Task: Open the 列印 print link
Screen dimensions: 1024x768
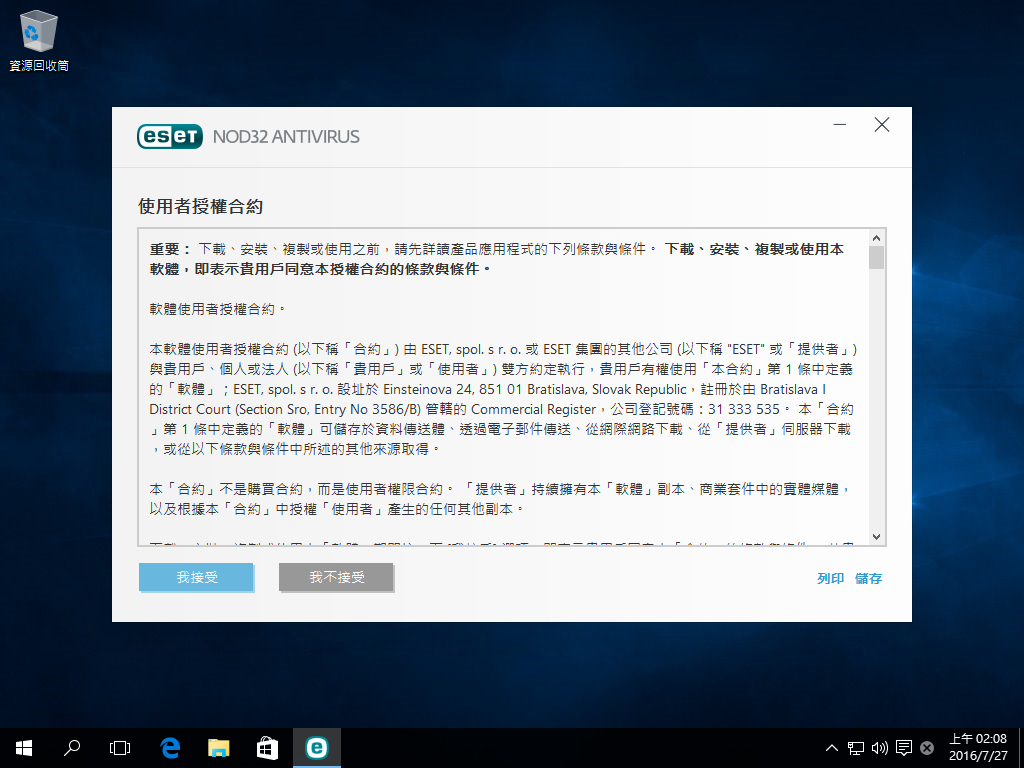Action: tap(830, 578)
